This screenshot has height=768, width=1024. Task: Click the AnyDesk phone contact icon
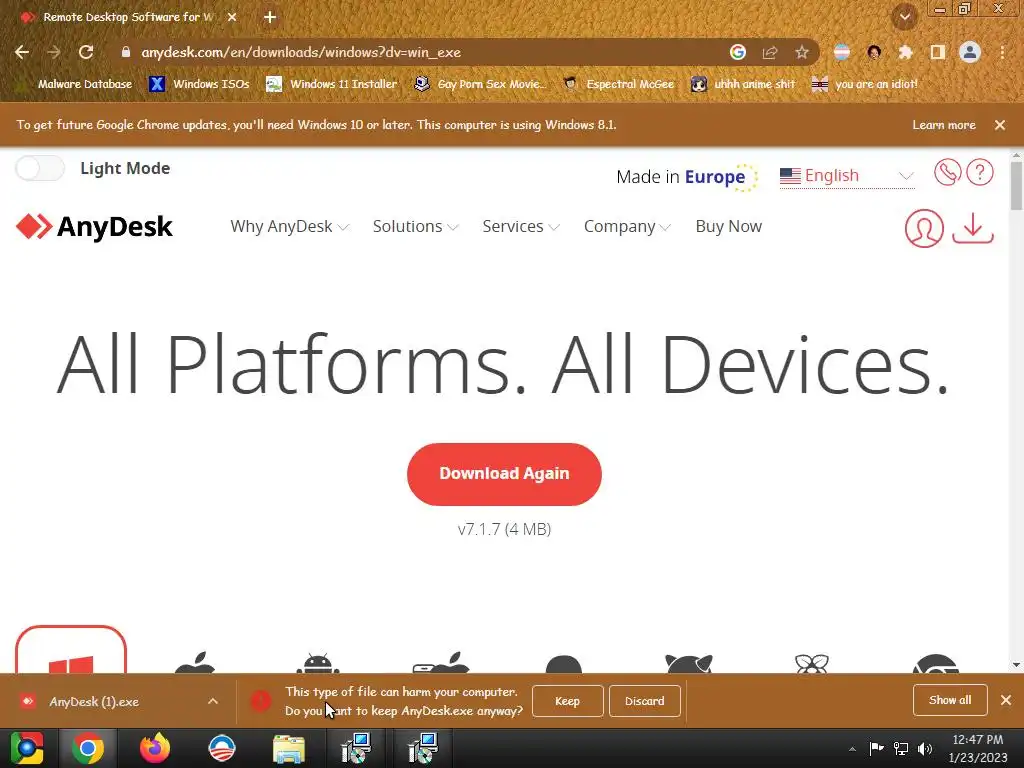[947, 172]
